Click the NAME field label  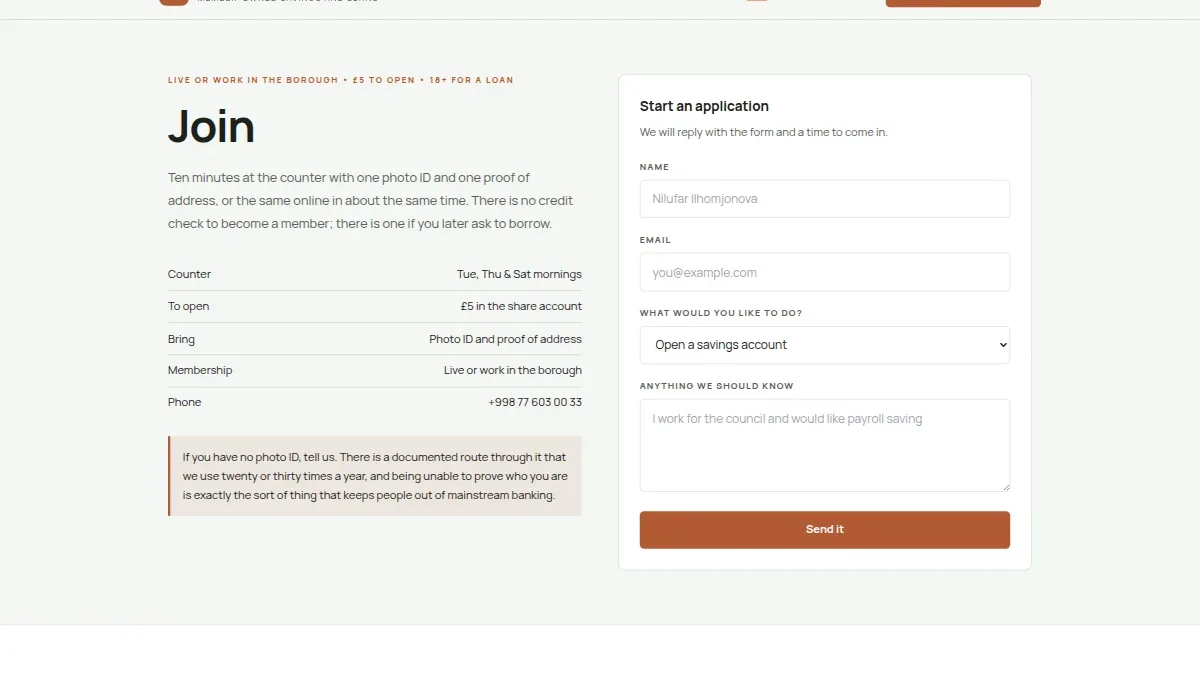coord(654,167)
